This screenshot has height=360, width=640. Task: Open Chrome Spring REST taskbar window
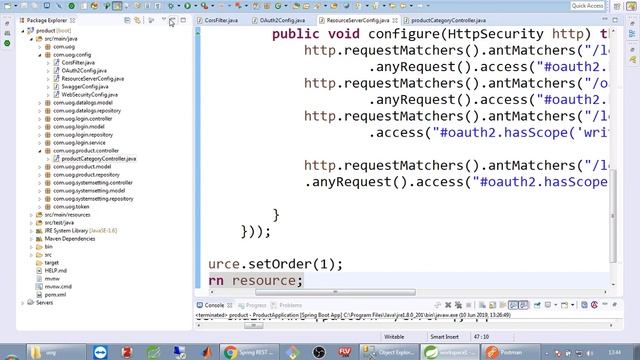[x=249, y=352]
